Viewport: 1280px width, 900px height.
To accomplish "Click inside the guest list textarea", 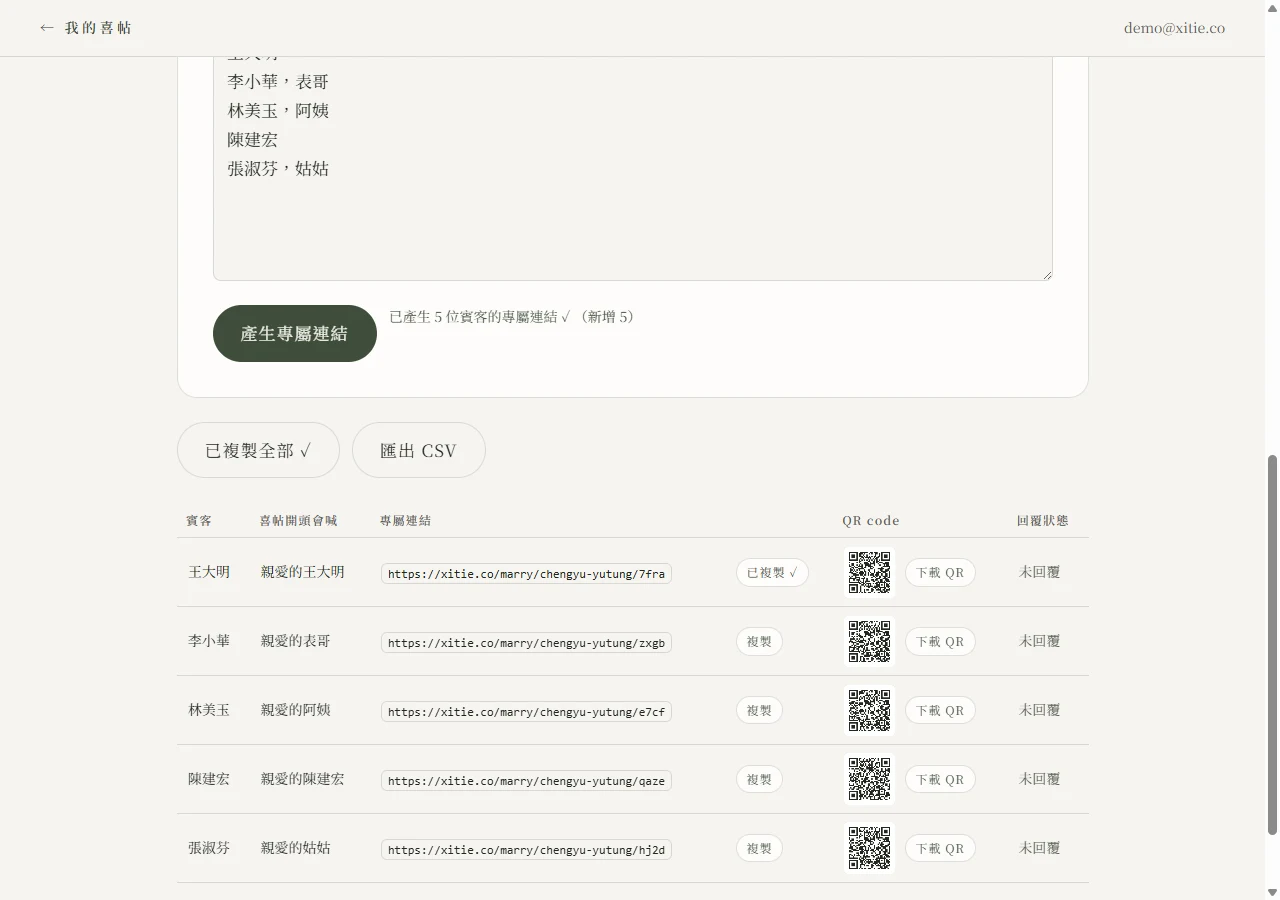I will (632, 168).
